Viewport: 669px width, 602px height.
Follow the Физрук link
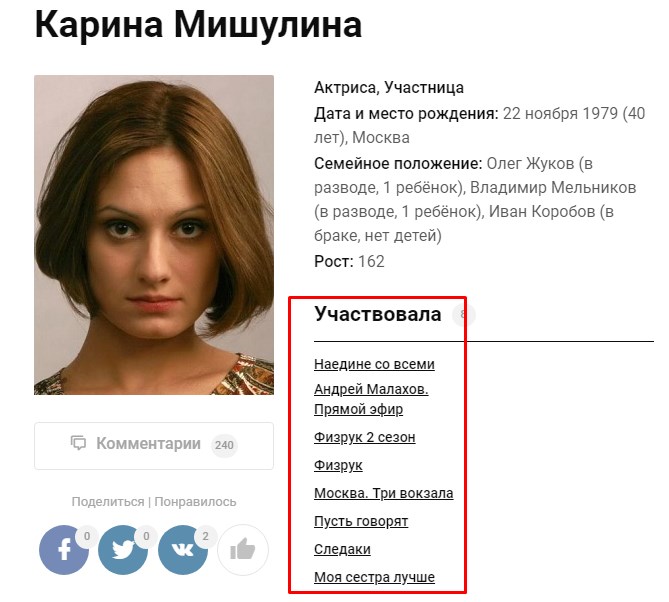(x=338, y=465)
